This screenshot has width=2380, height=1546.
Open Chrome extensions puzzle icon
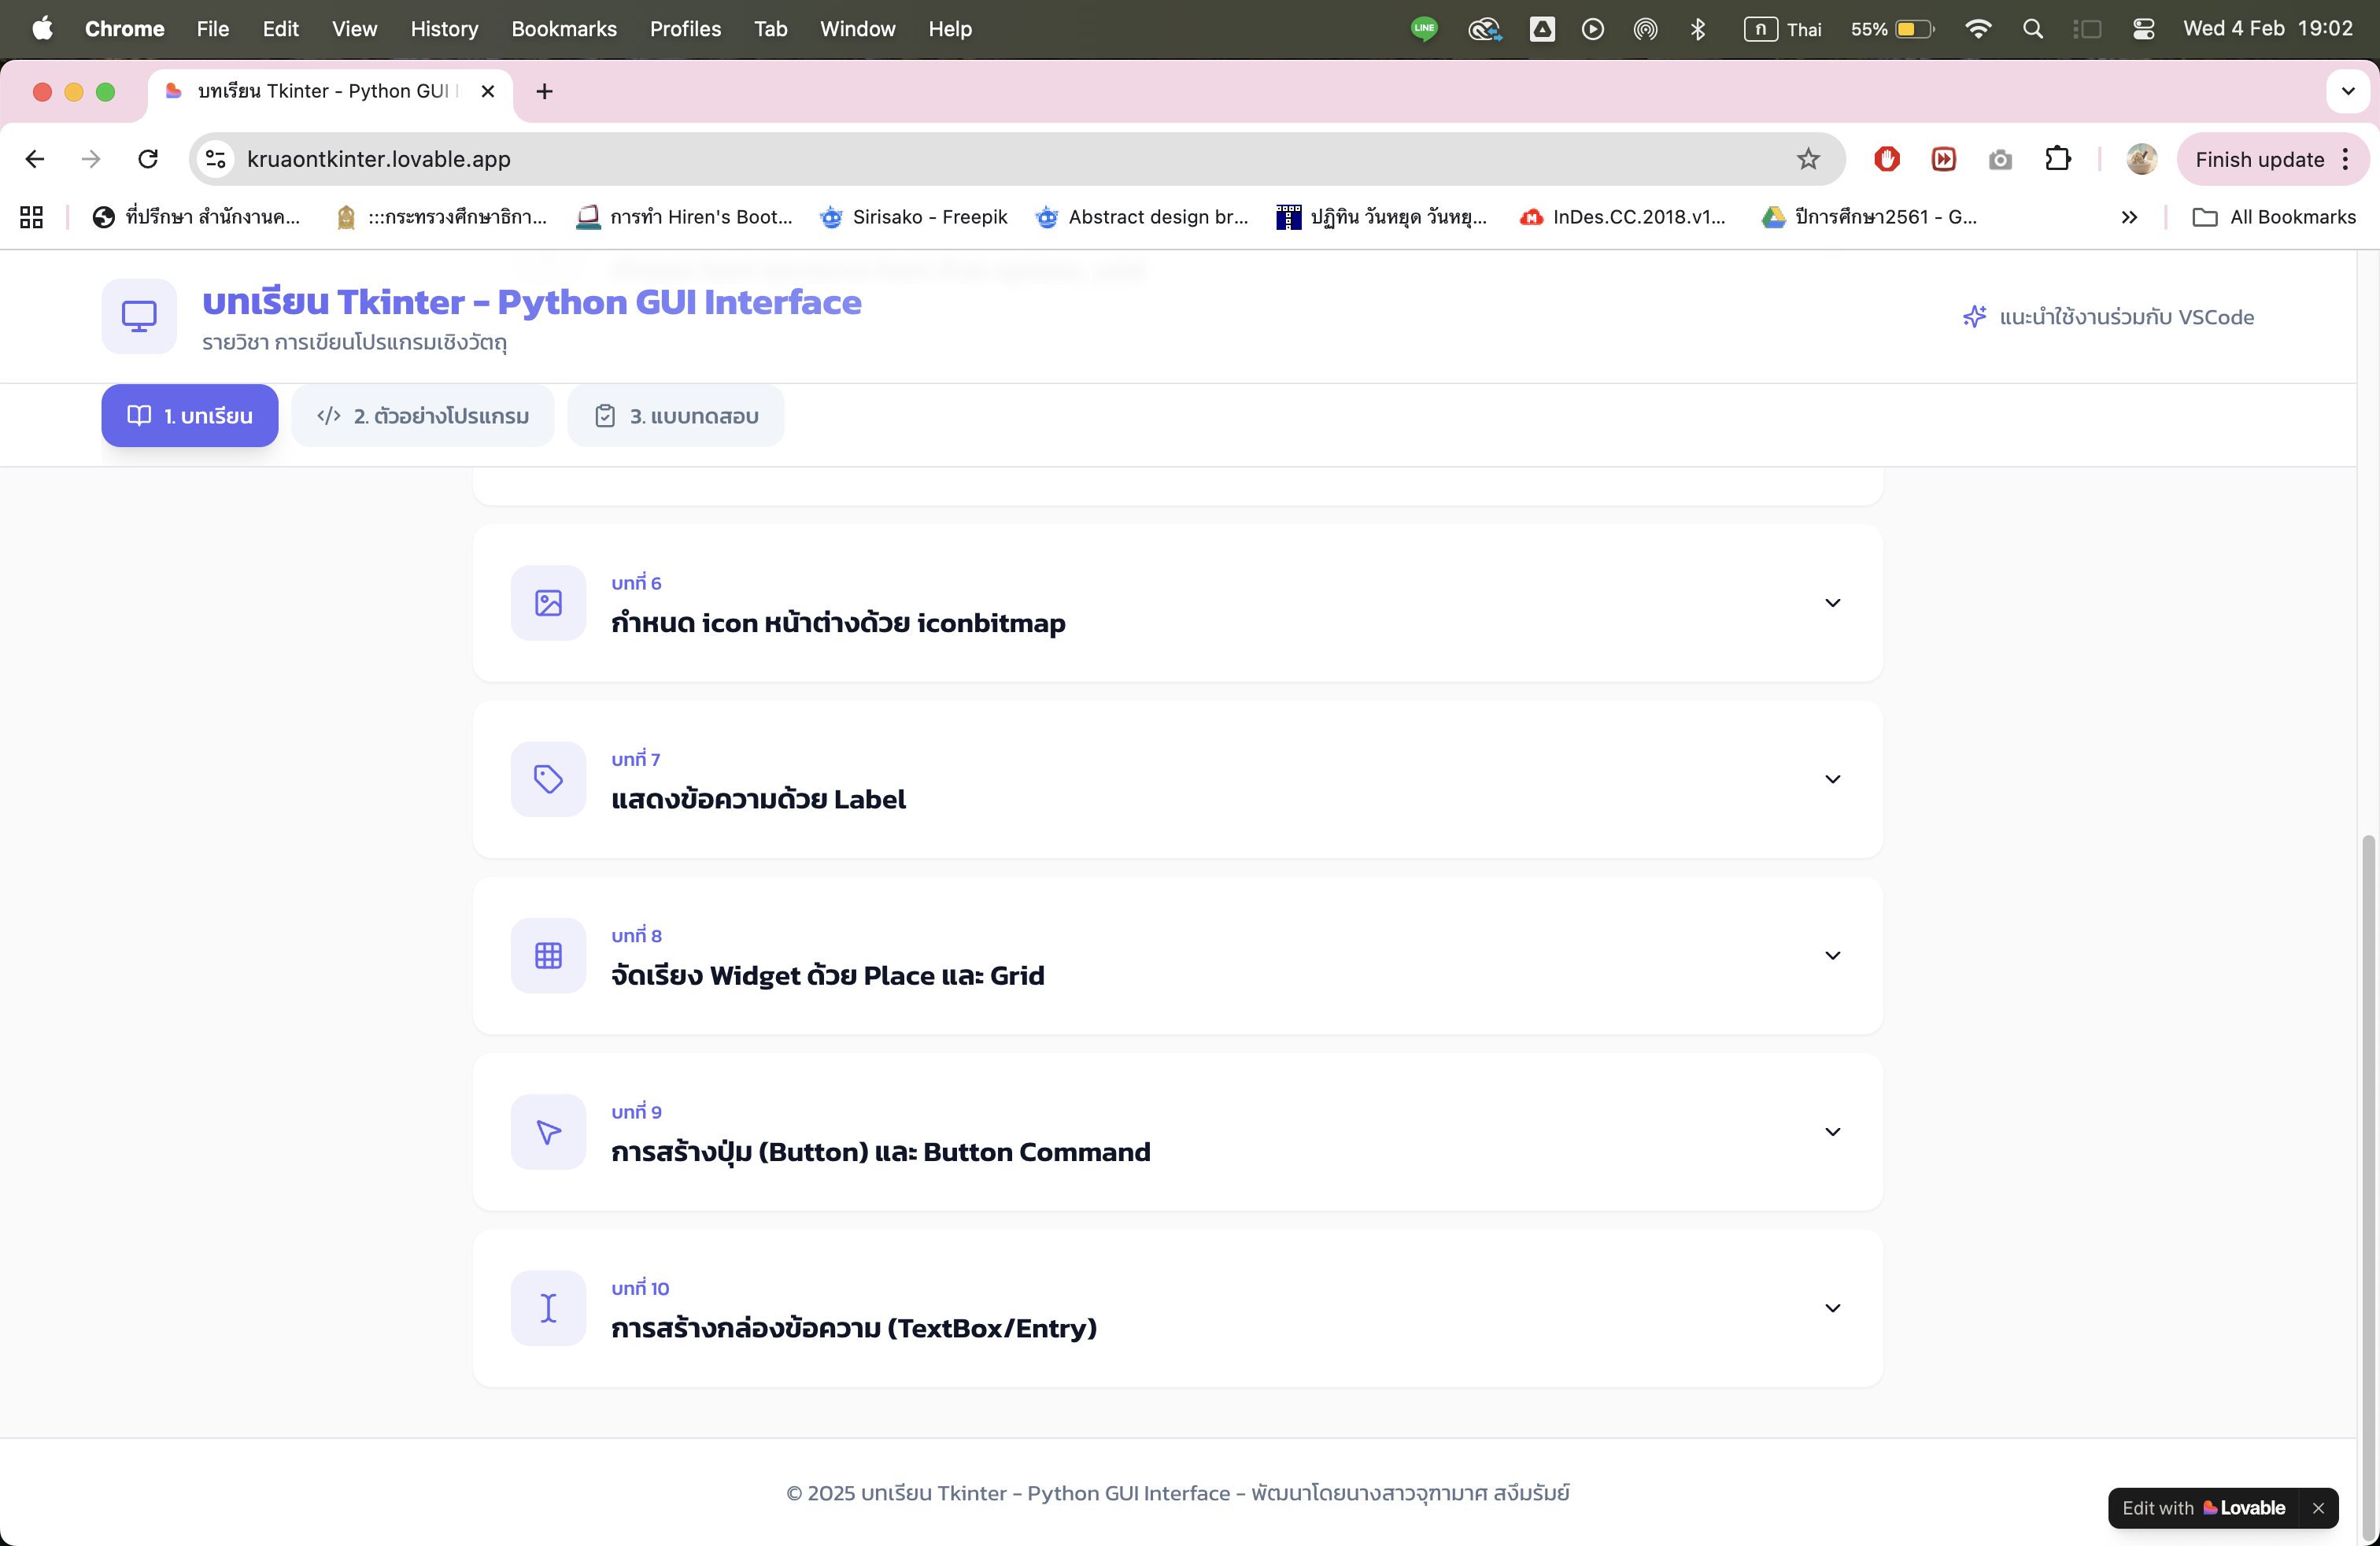point(2058,159)
